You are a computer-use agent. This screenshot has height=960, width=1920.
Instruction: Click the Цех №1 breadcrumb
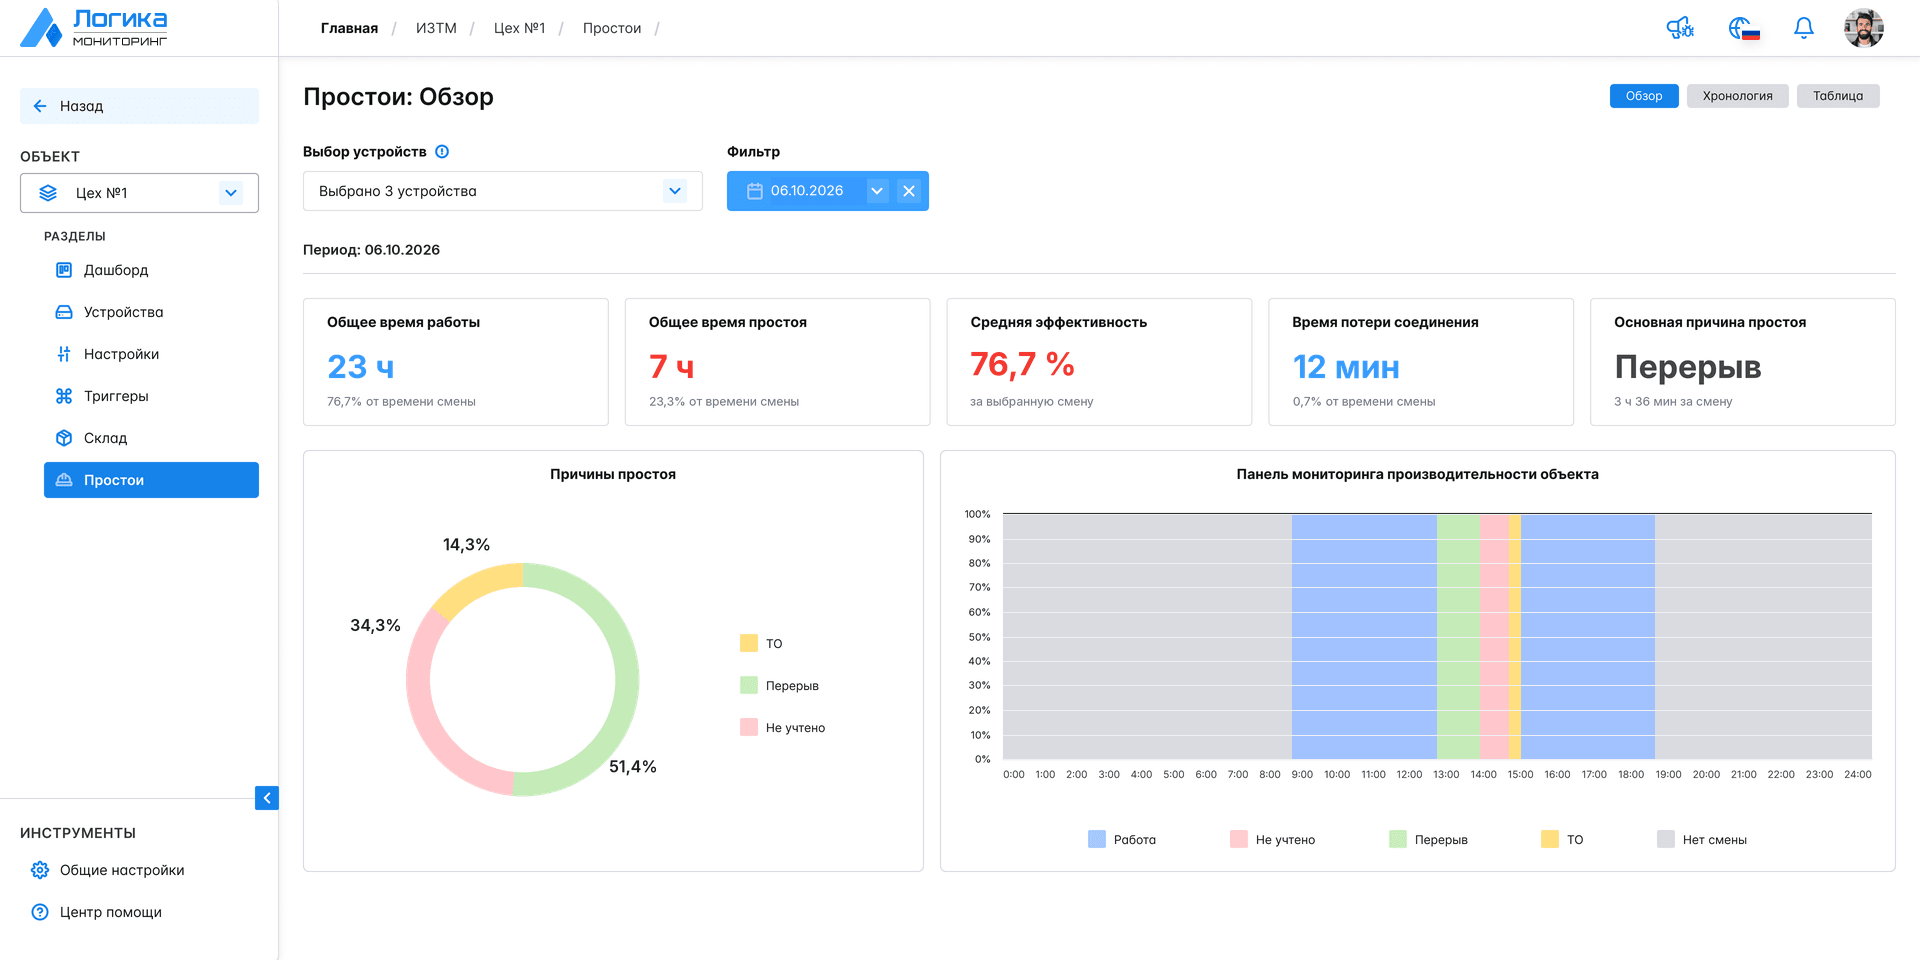click(519, 28)
